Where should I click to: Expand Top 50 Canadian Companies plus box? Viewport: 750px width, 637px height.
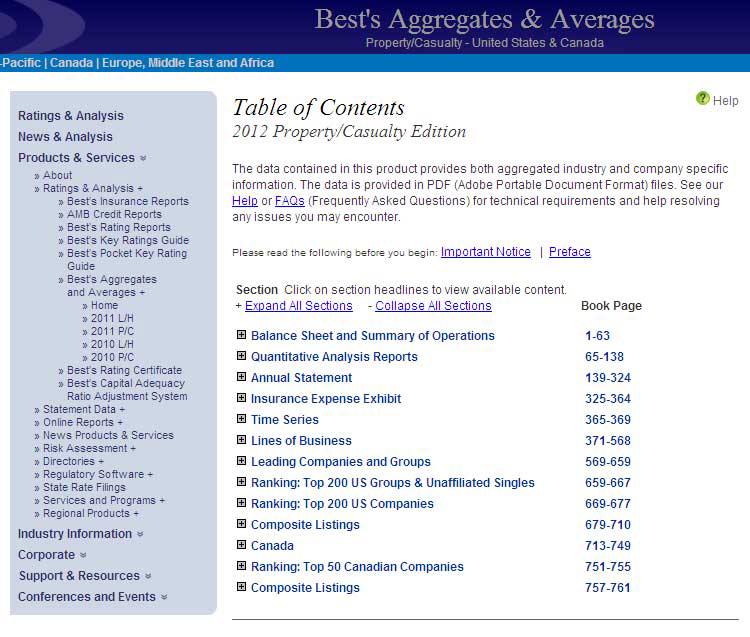(242, 566)
